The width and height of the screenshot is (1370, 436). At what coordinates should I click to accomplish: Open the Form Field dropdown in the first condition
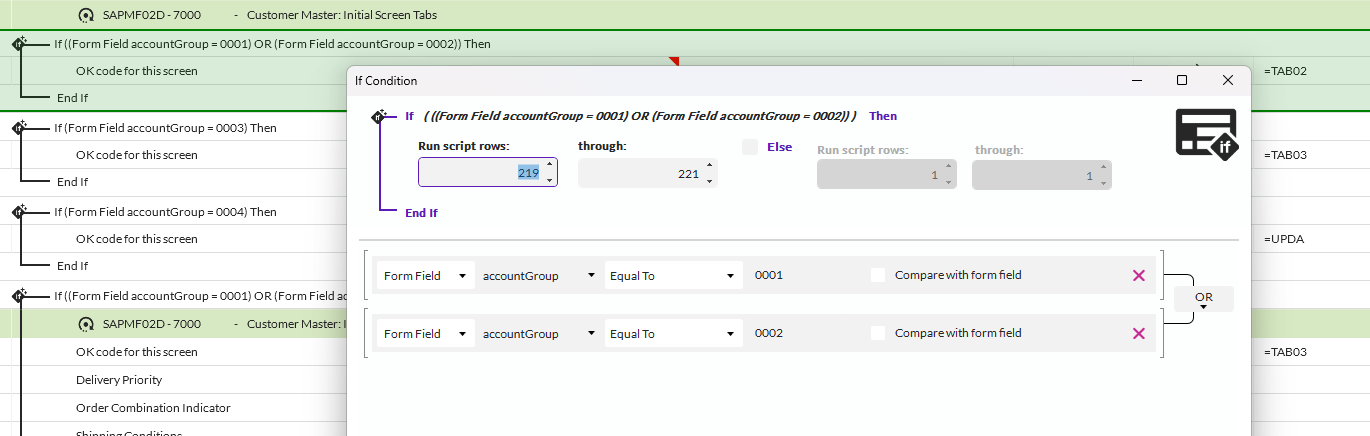tap(425, 275)
